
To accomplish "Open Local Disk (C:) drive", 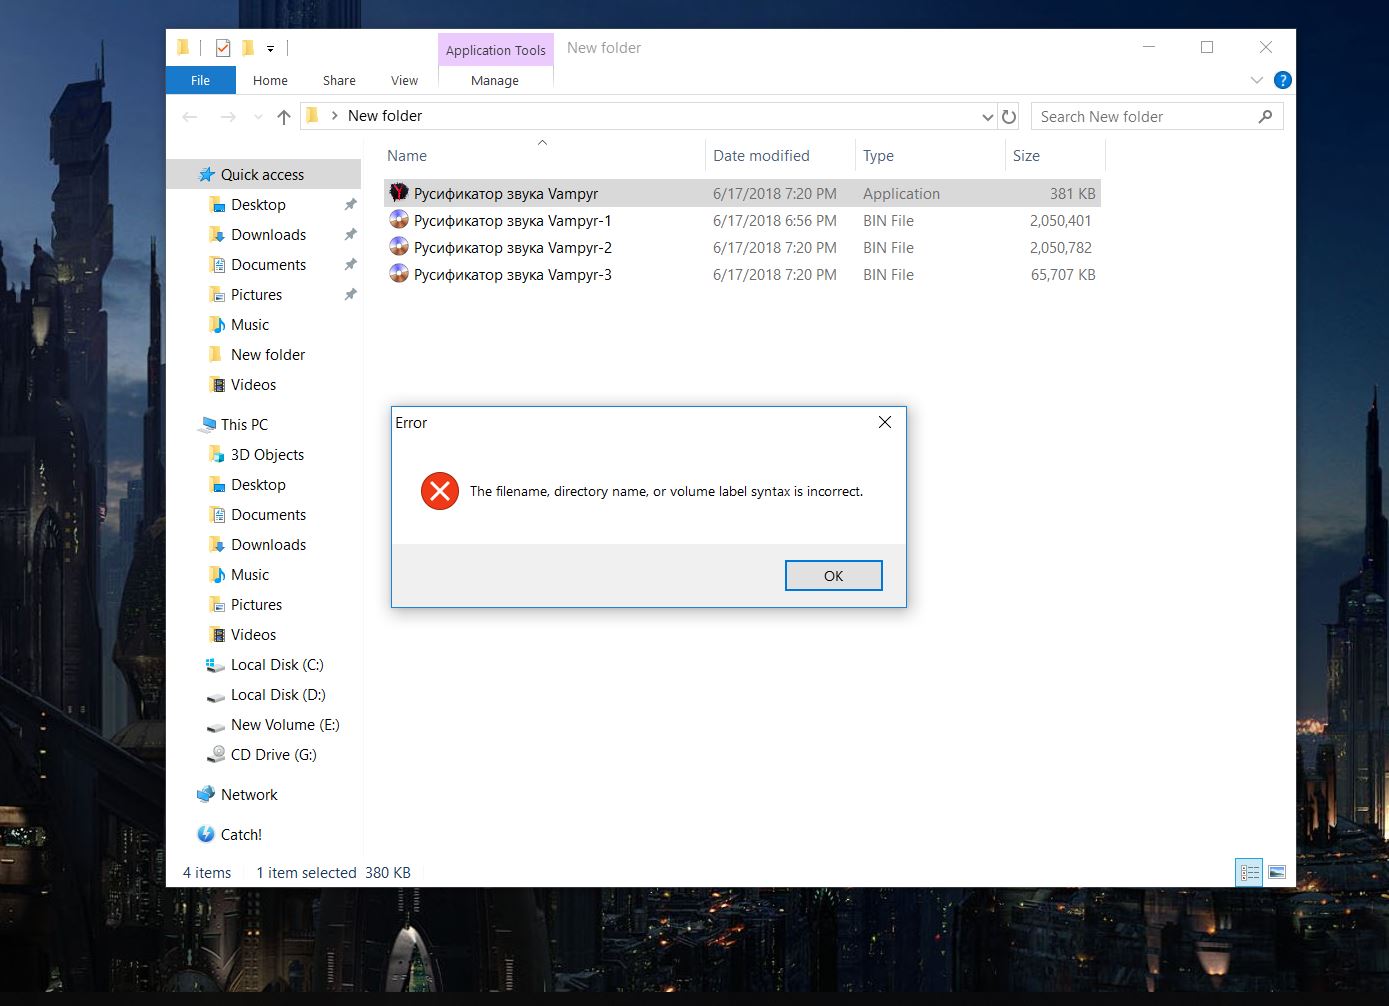I will tap(277, 664).
